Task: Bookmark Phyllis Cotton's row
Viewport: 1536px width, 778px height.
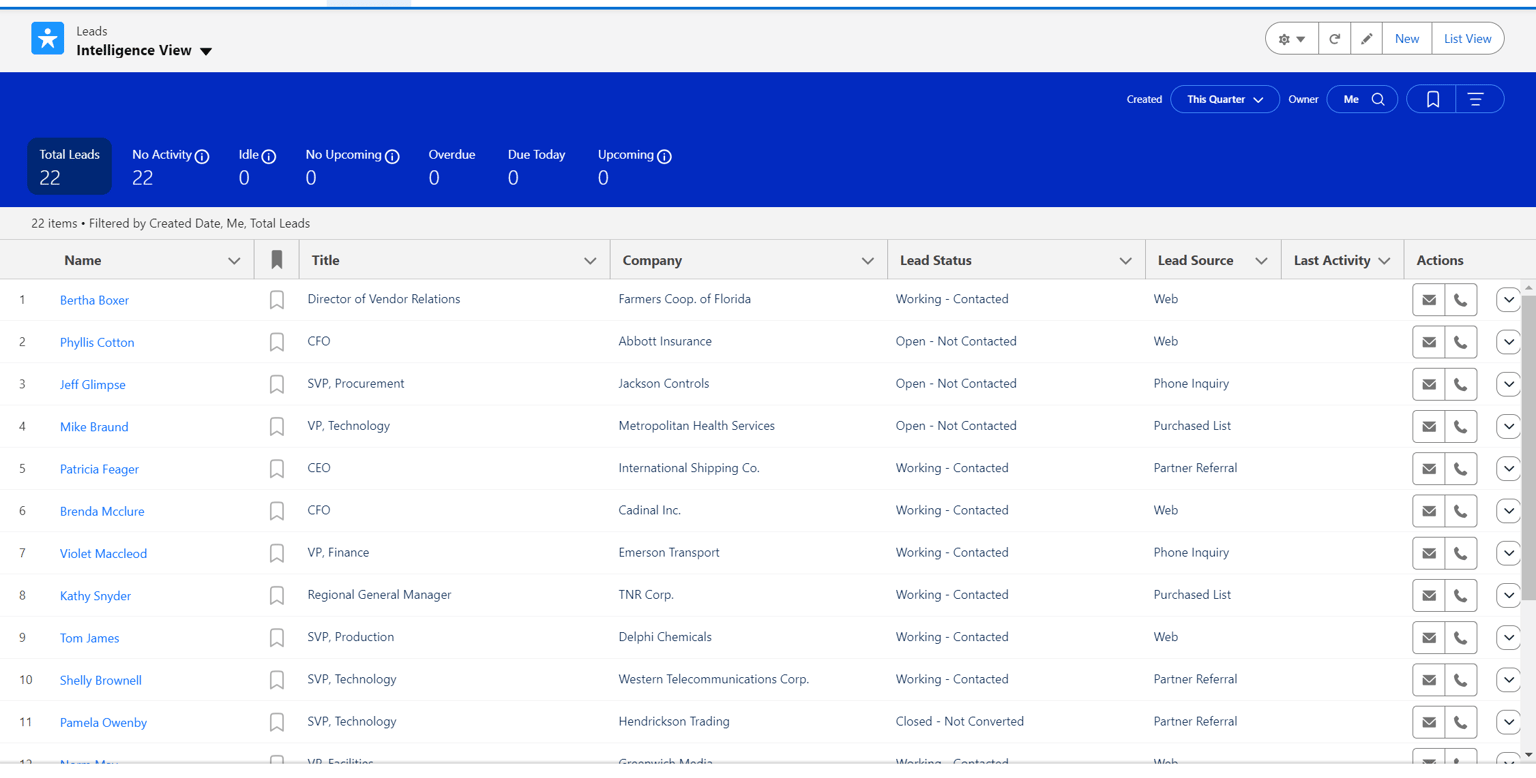Action: [x=277, y=342]
